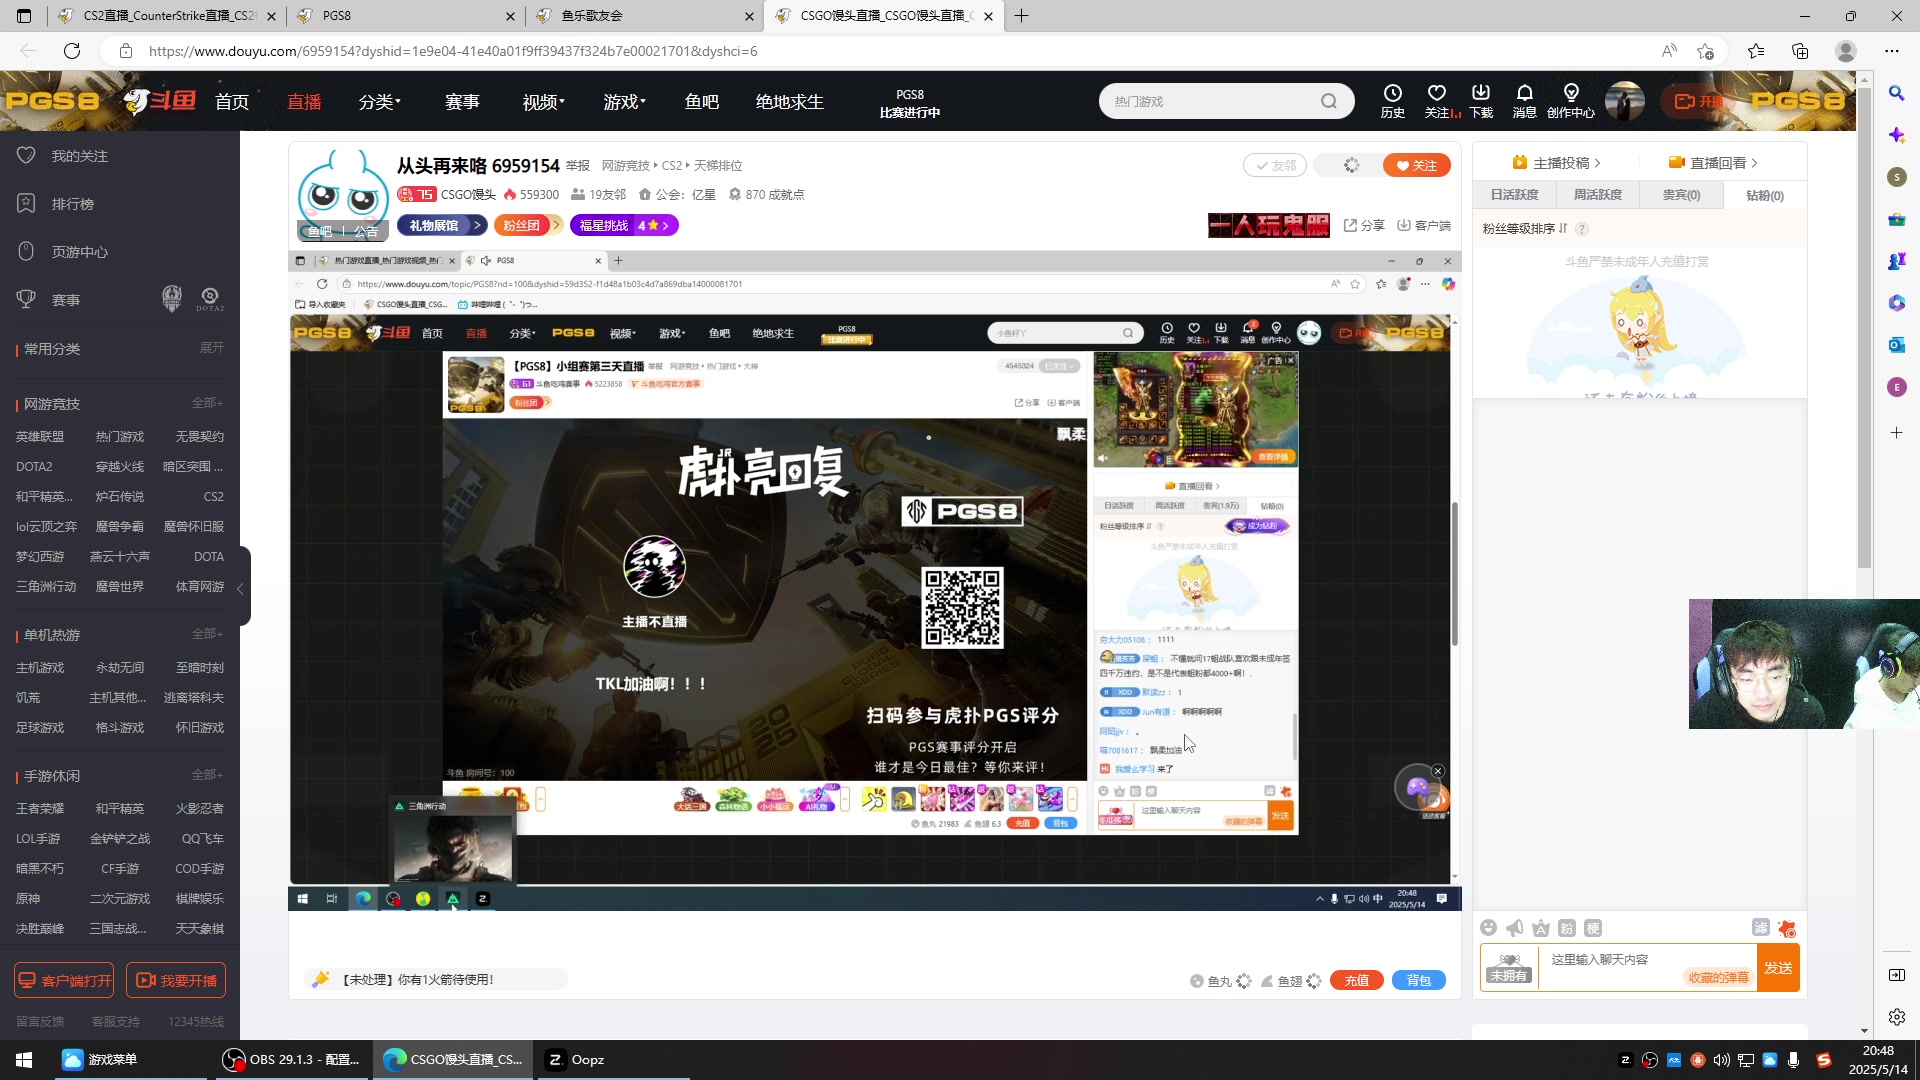Switch to the 周活跃度 tab
The image size is (1920, 1080).
pyautogui.click(x=1598, y=195)
